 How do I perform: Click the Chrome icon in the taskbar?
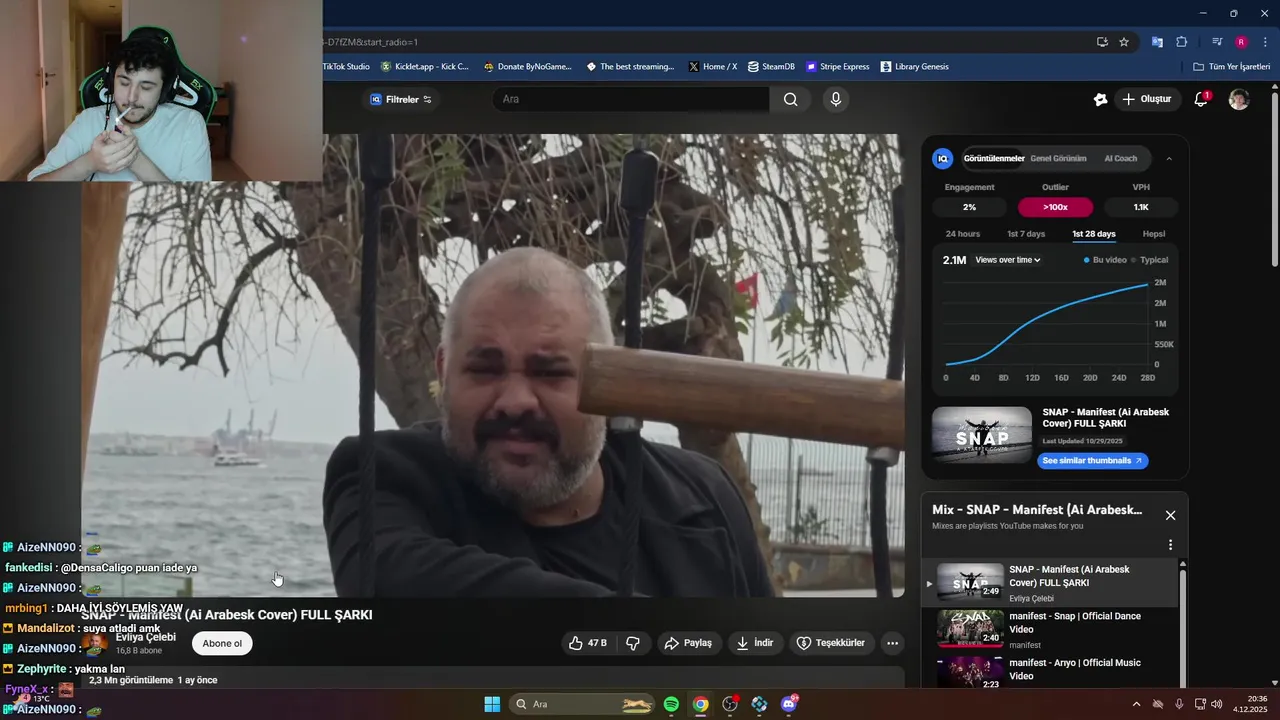701,704
